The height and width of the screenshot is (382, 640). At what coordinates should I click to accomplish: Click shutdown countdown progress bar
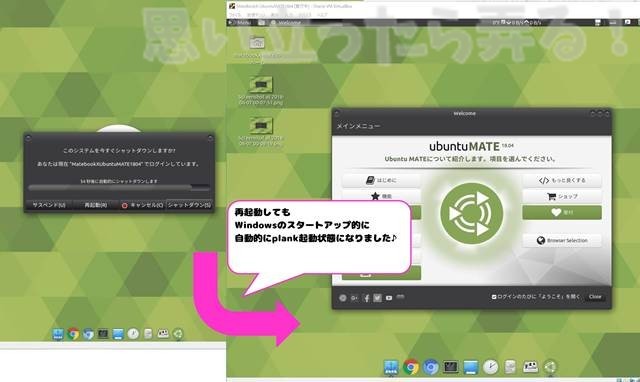tap(119, 188)
